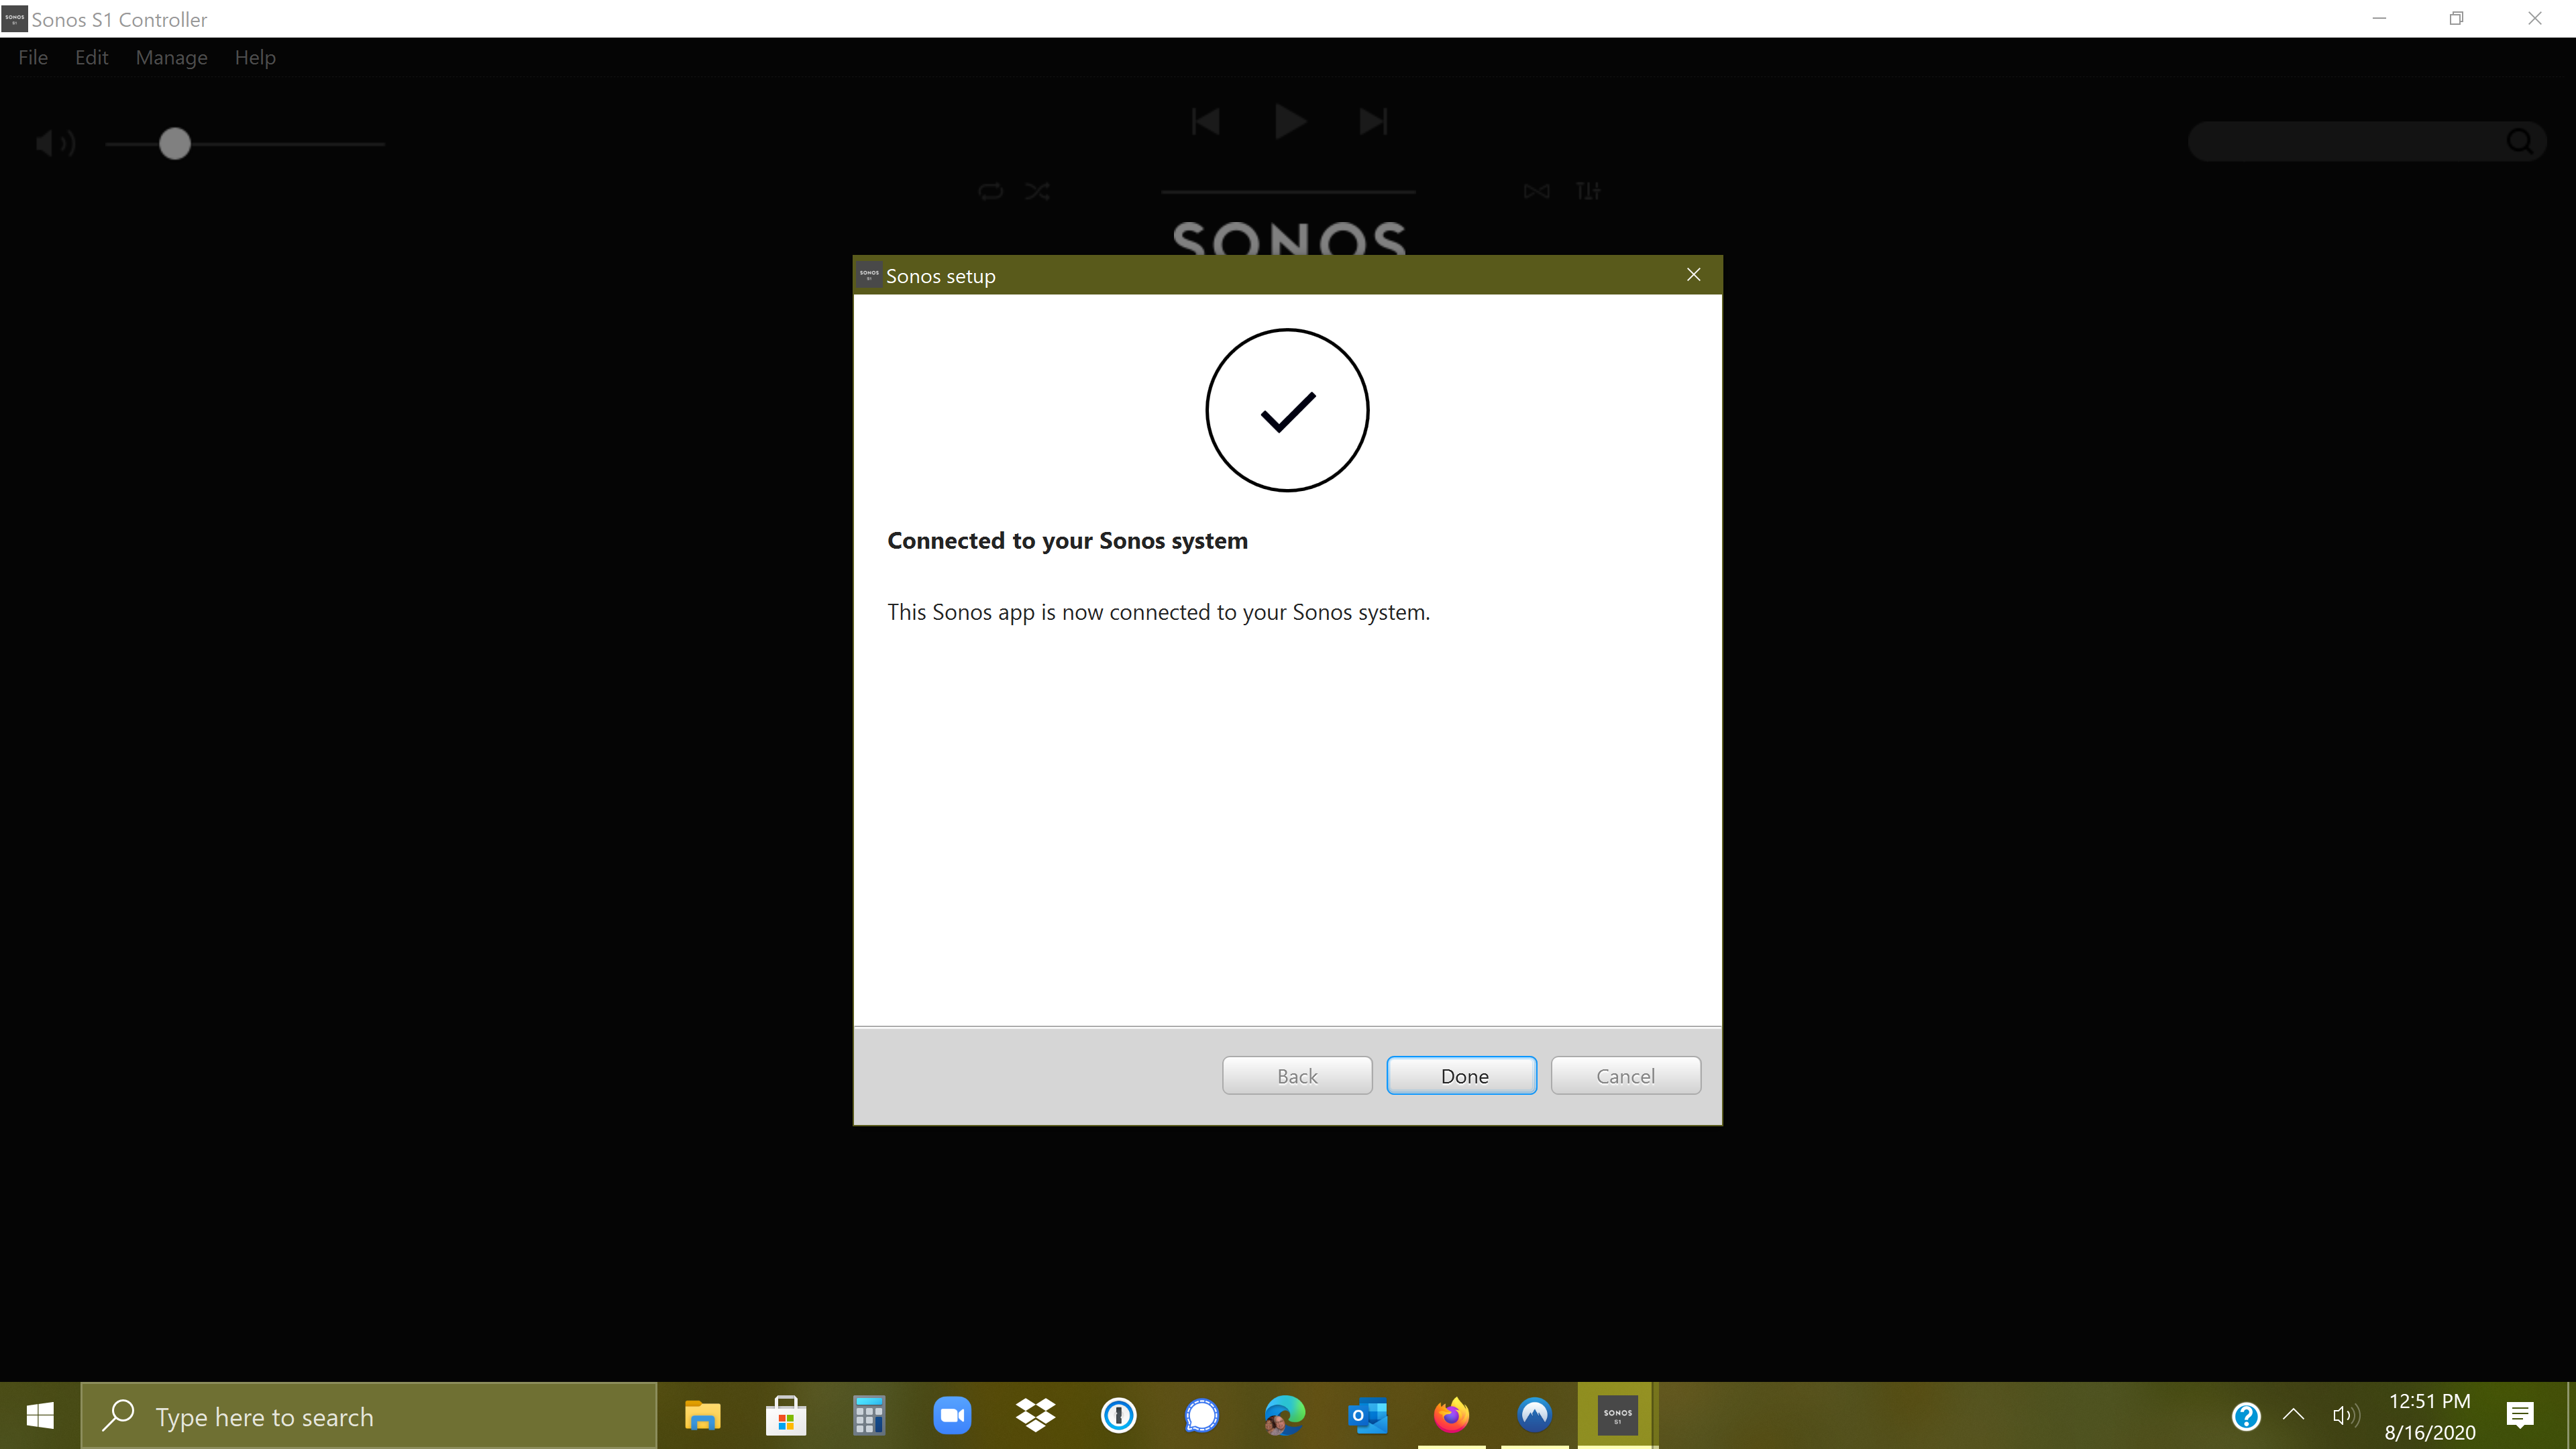Viewport: 2576px width, 1449px height.
Task: Click the Edit menu item
Action: pyautogui.click(x=91, y=56)
